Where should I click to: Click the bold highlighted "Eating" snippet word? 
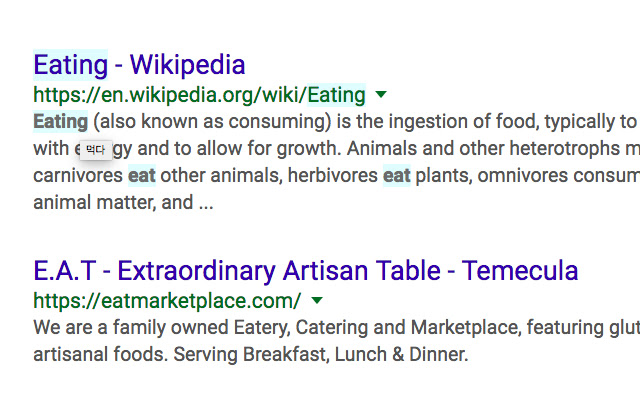click(61, 122)
